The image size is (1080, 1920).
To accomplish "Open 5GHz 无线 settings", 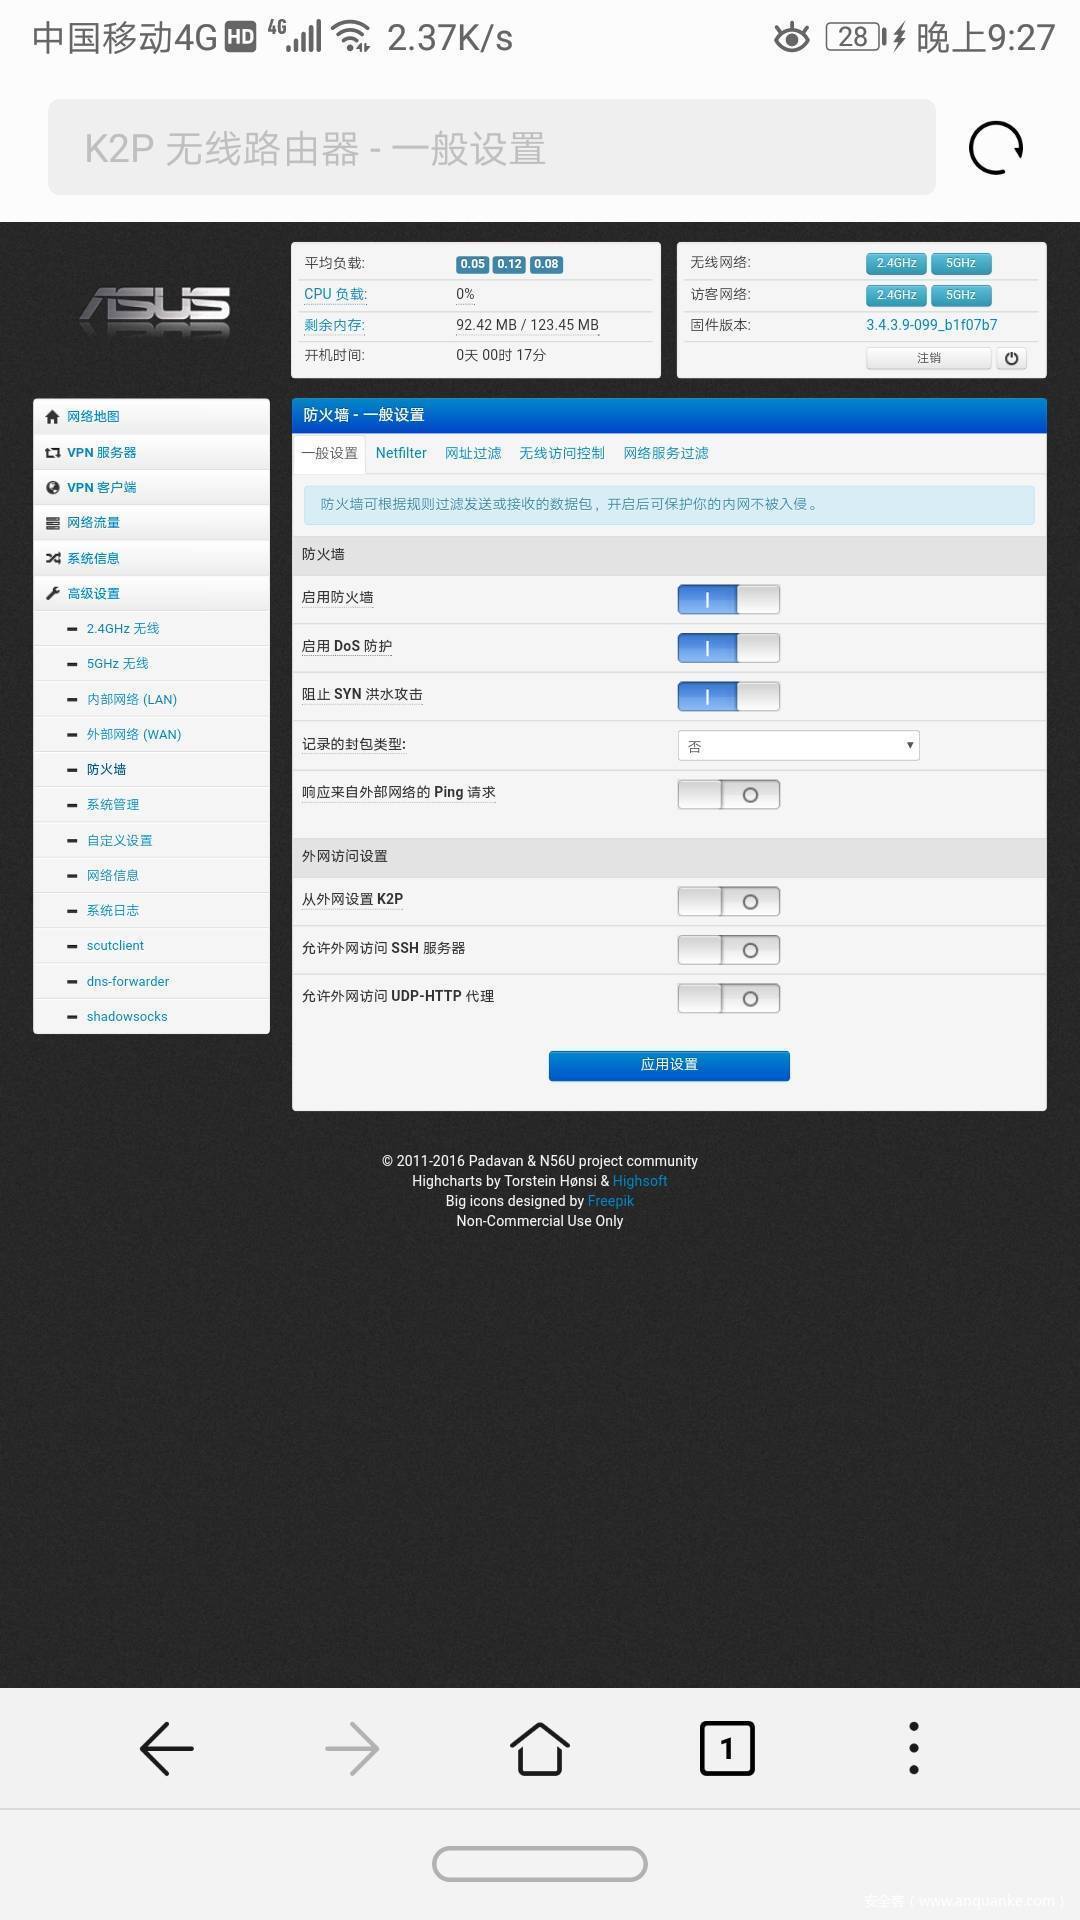I will coord(152,663).
